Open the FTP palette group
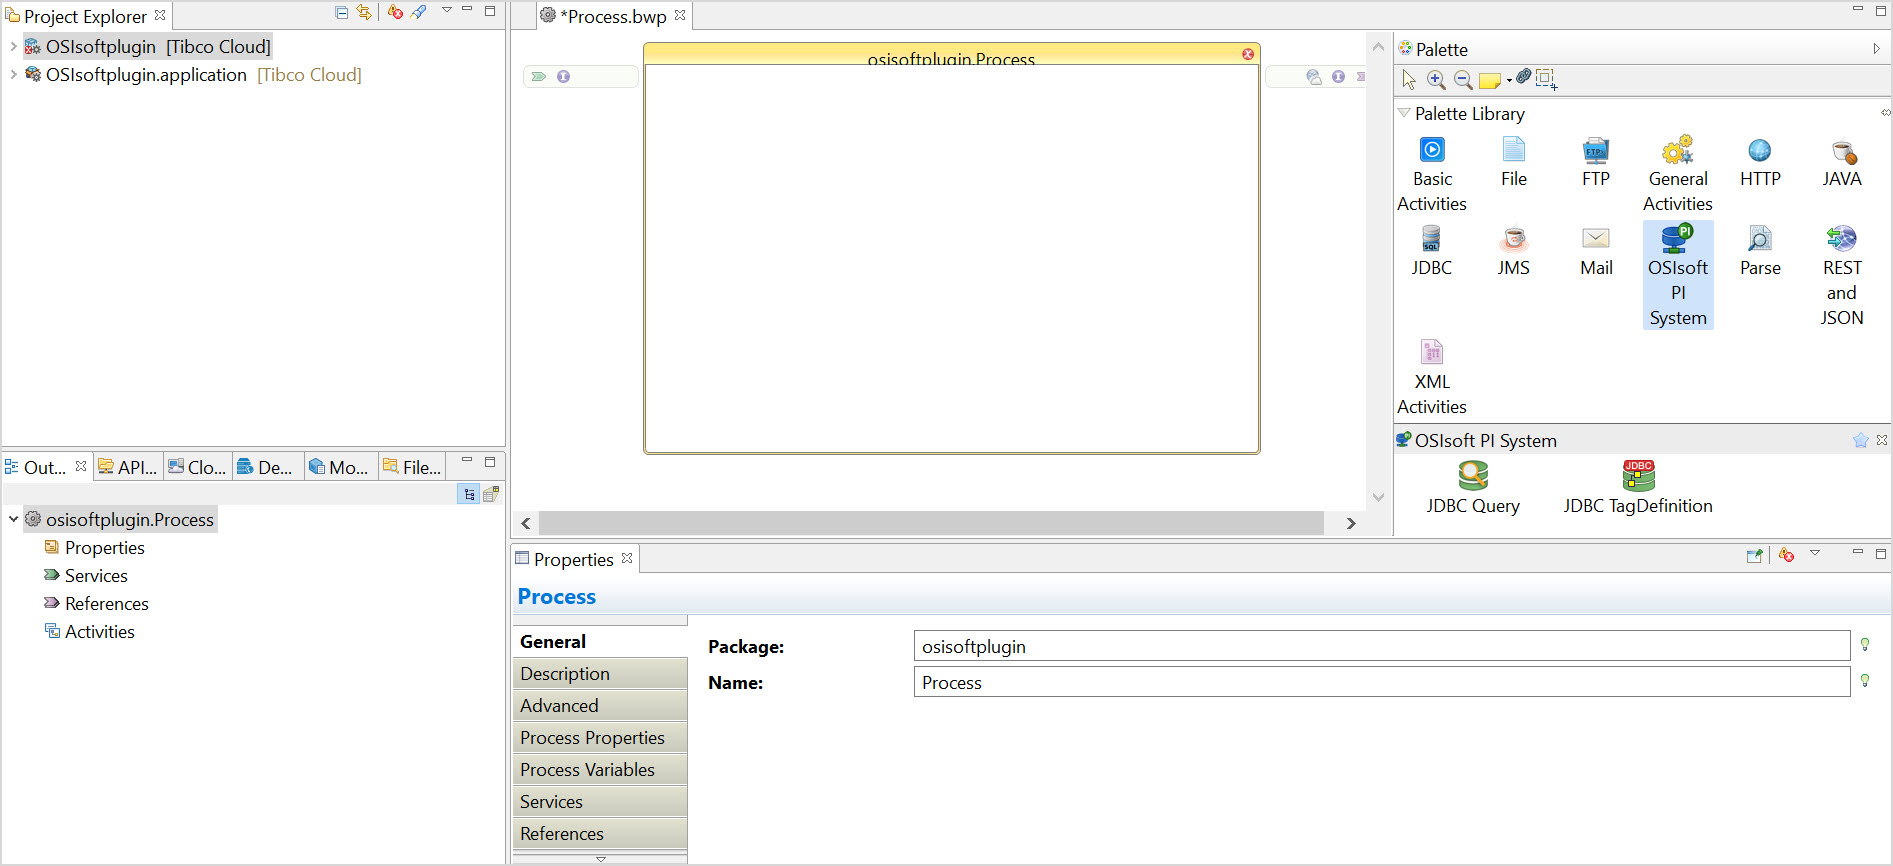The width and height of the screenshot is (1893, 866). pyautogui.click(x=1596, y=163)
